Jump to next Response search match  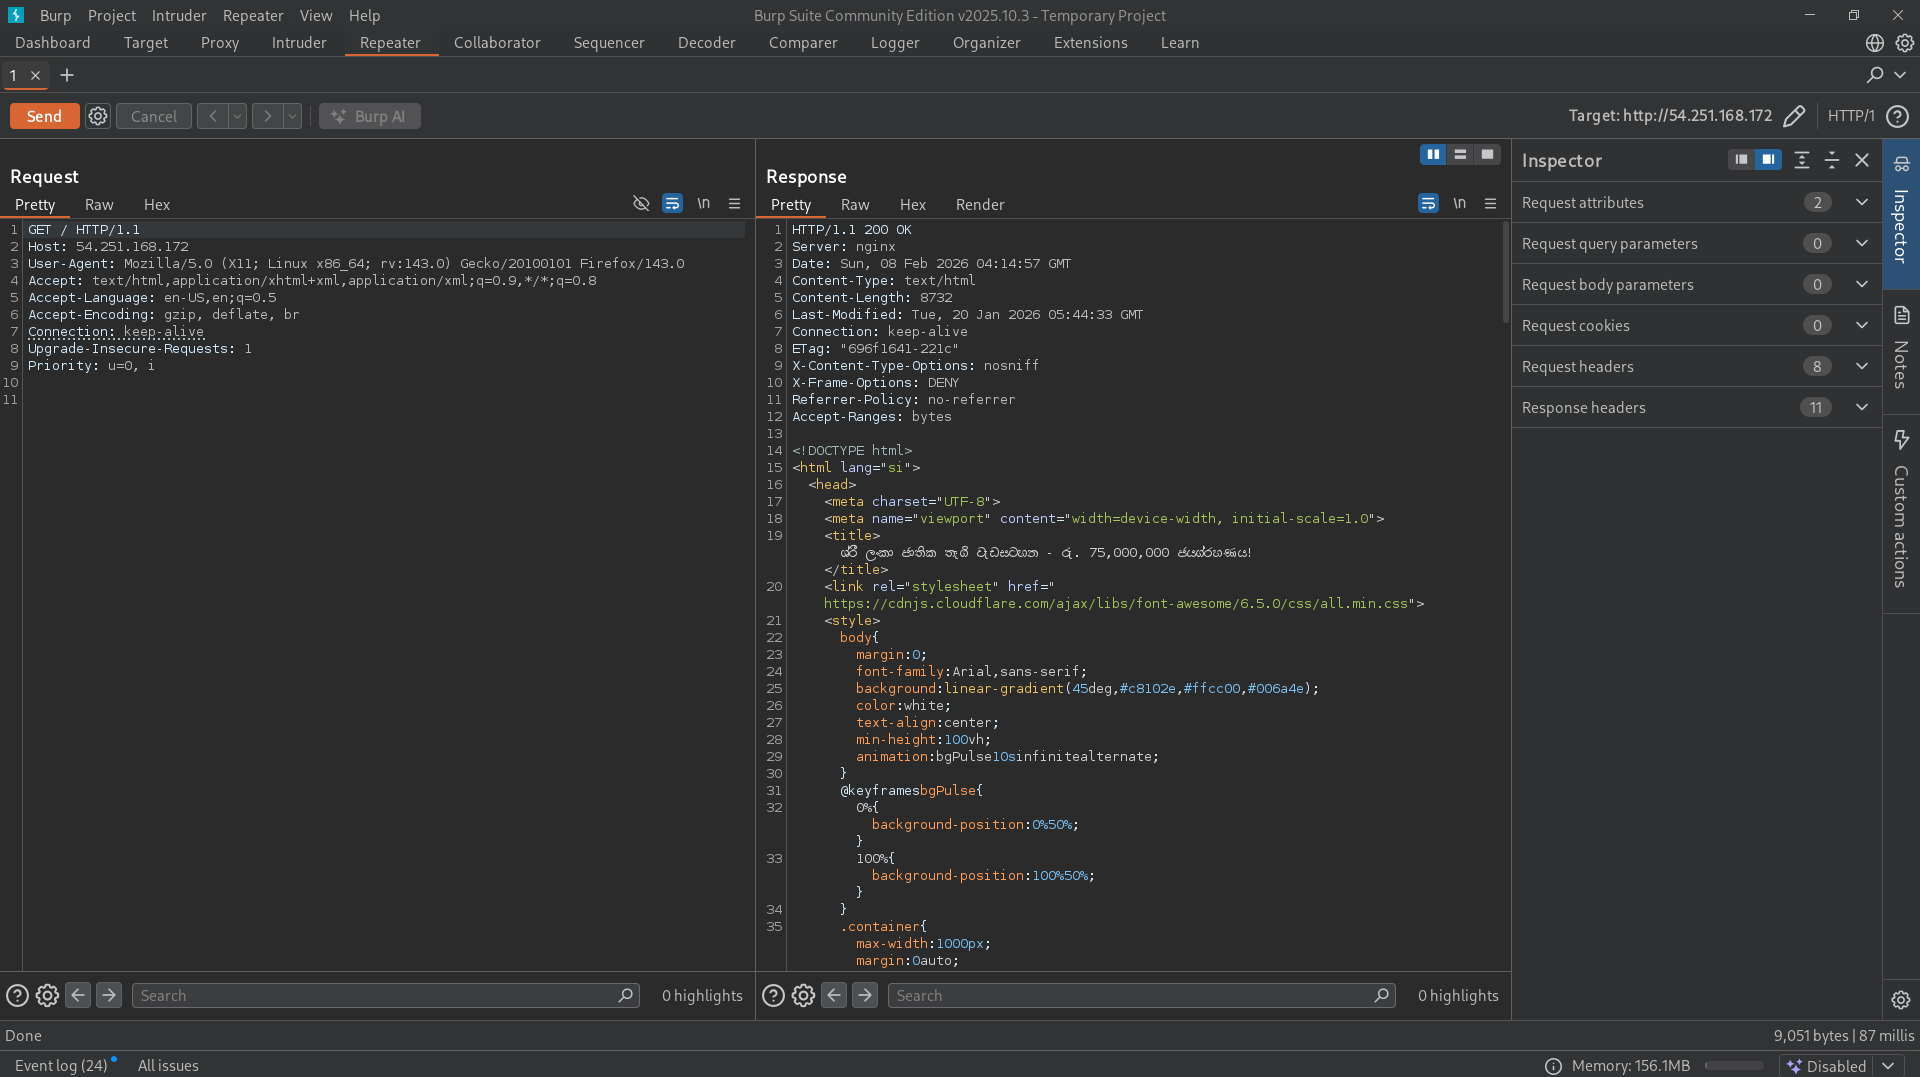[865, 995]
